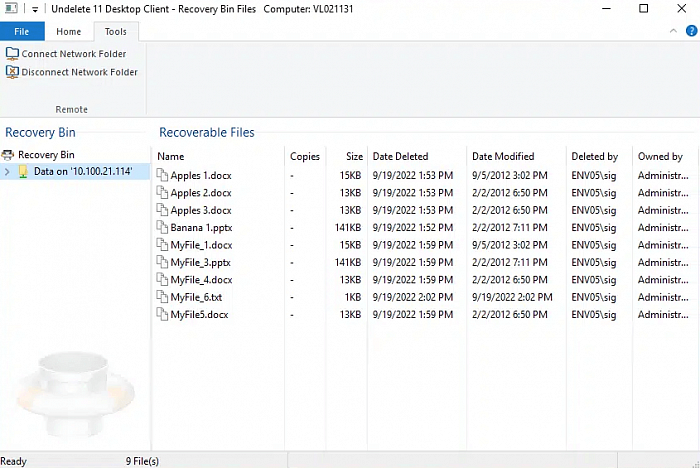Open the File tab

pyautogui.click(x=22, y=31)
